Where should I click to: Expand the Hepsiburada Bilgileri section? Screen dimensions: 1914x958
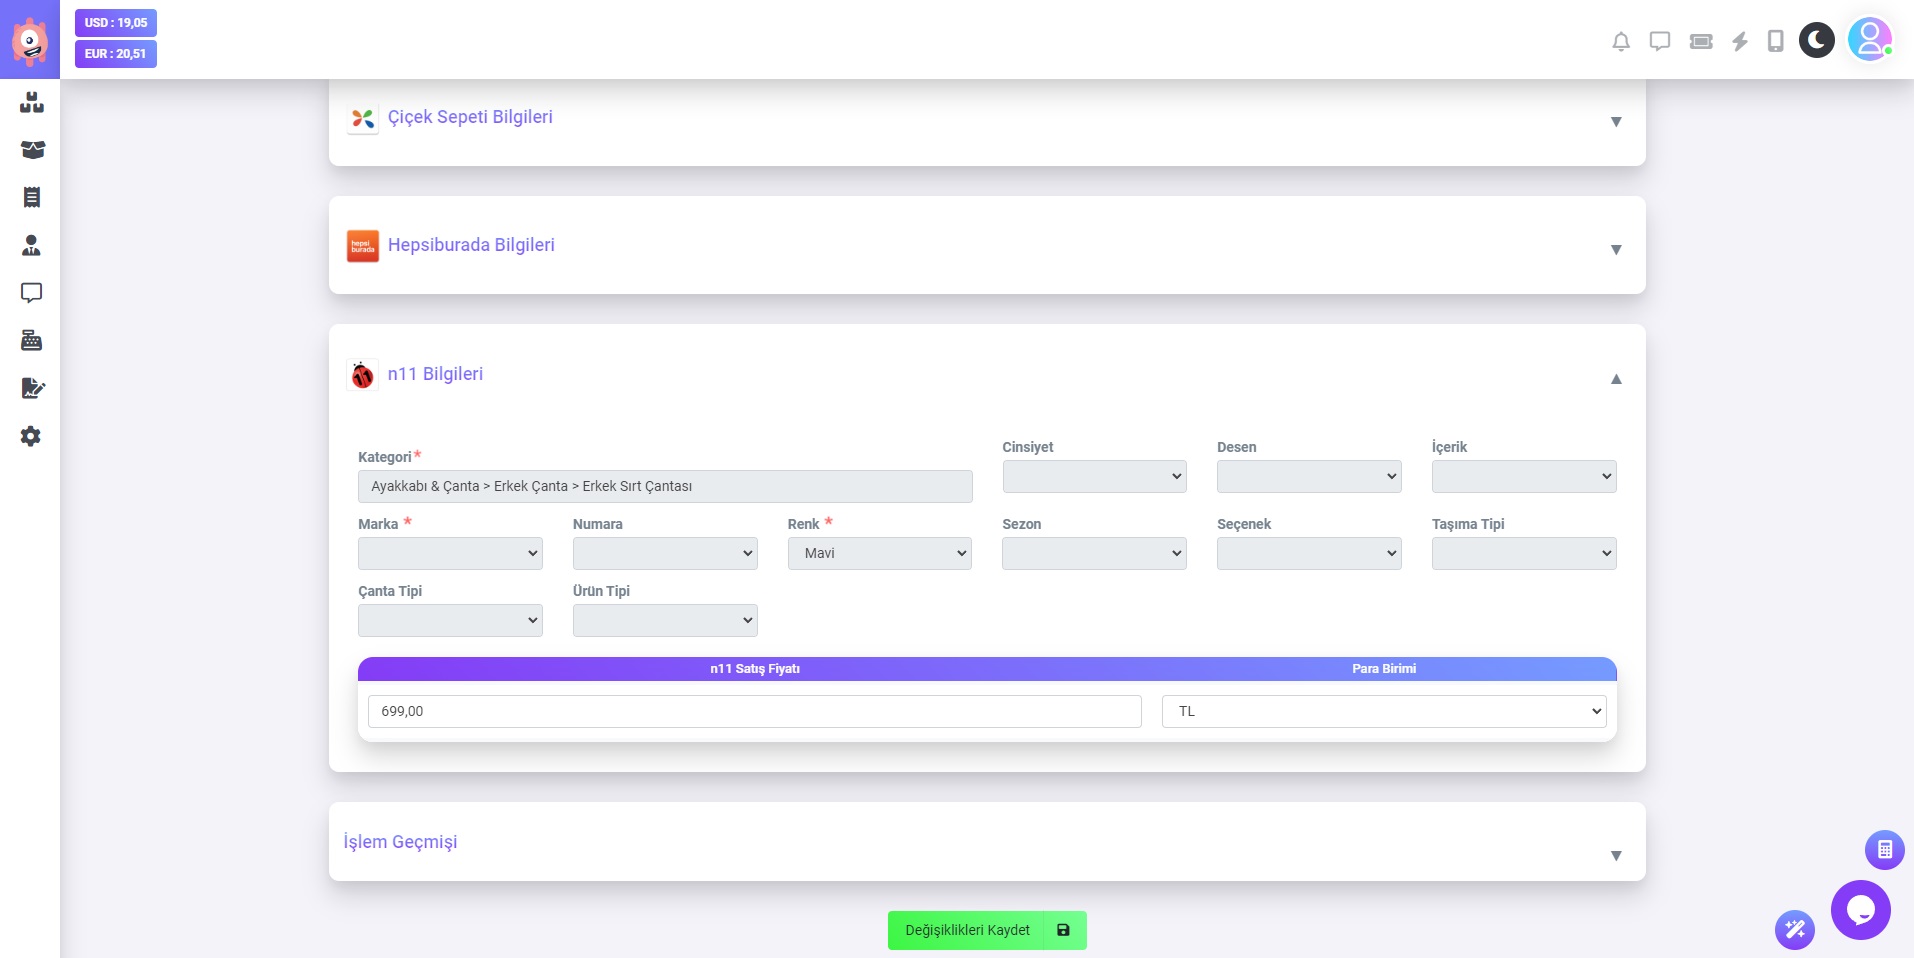tap(1615, 250)
